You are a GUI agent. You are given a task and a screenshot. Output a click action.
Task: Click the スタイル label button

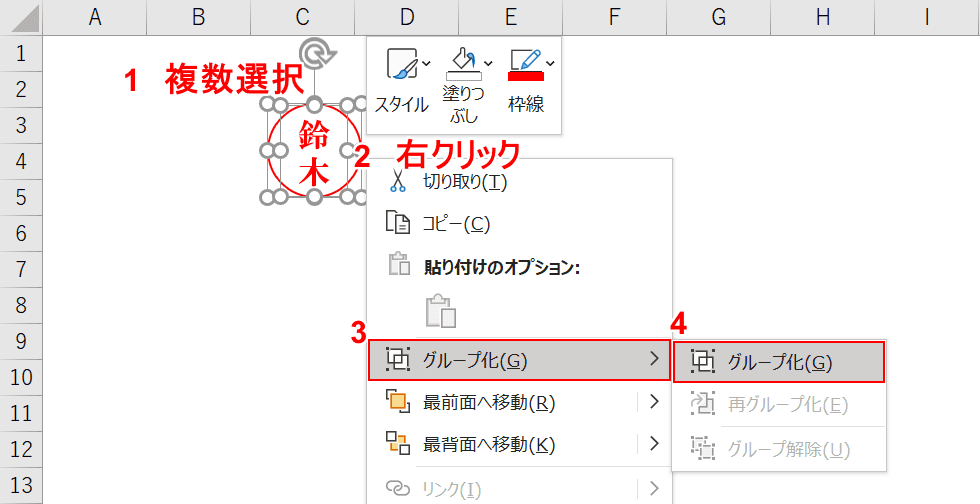coord(401,104)
